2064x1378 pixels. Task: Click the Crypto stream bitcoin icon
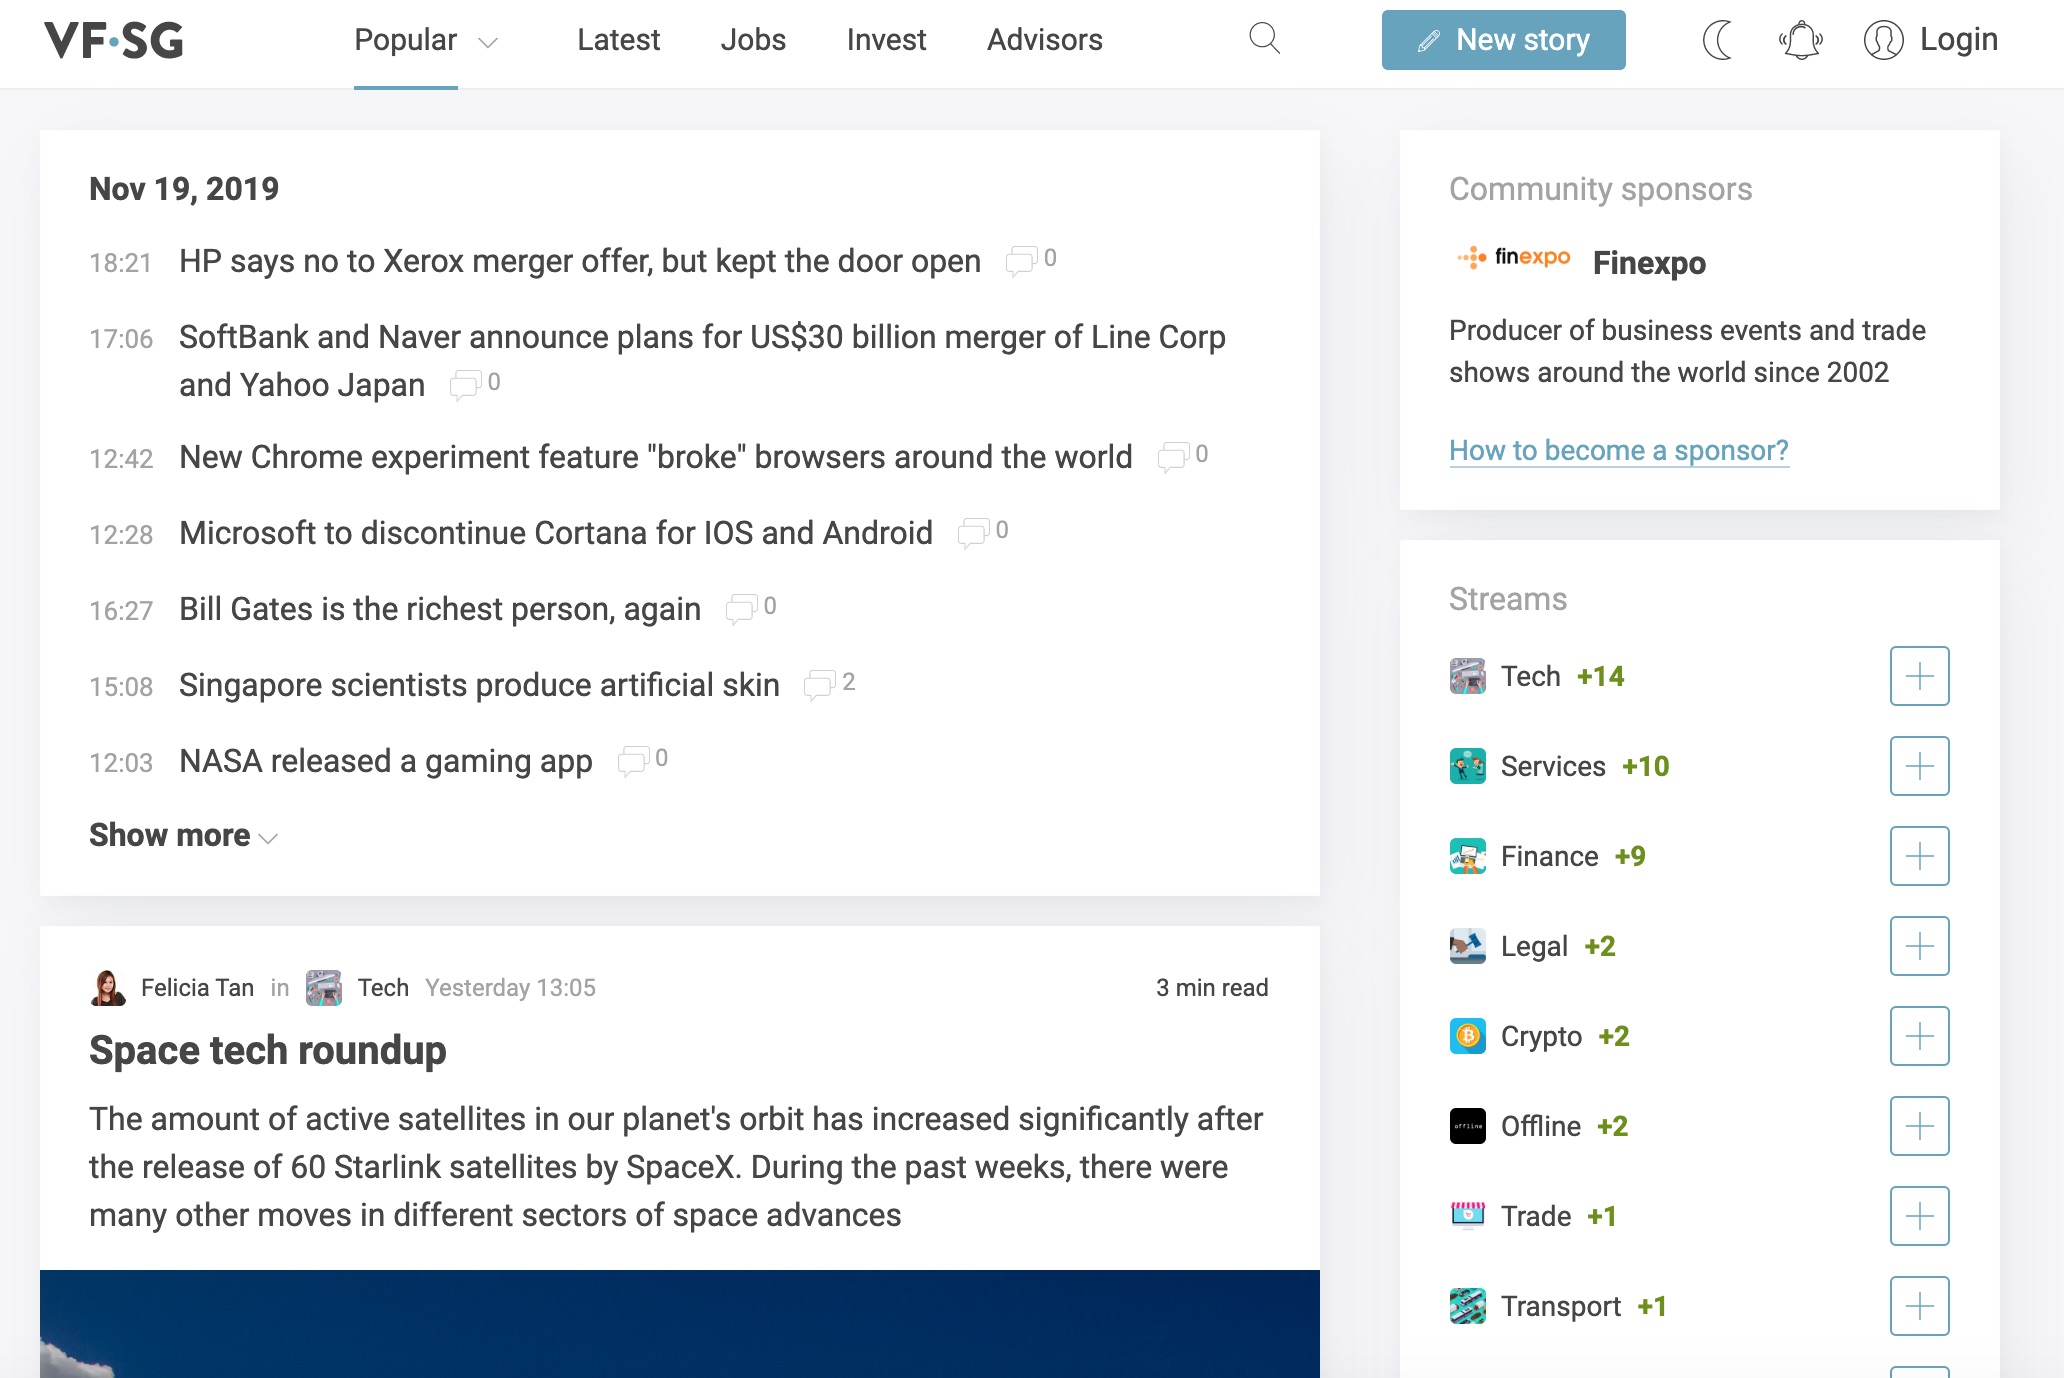click(x=1467, y=1036)
